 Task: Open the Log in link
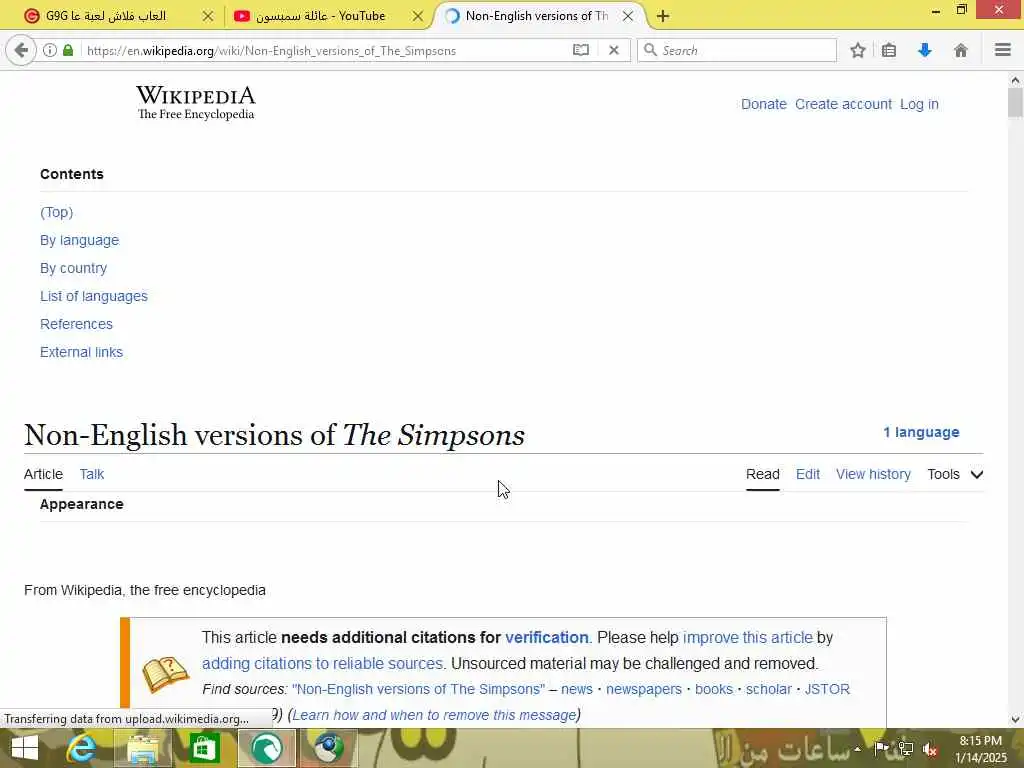pyautogui.click(x=919, y=104)
